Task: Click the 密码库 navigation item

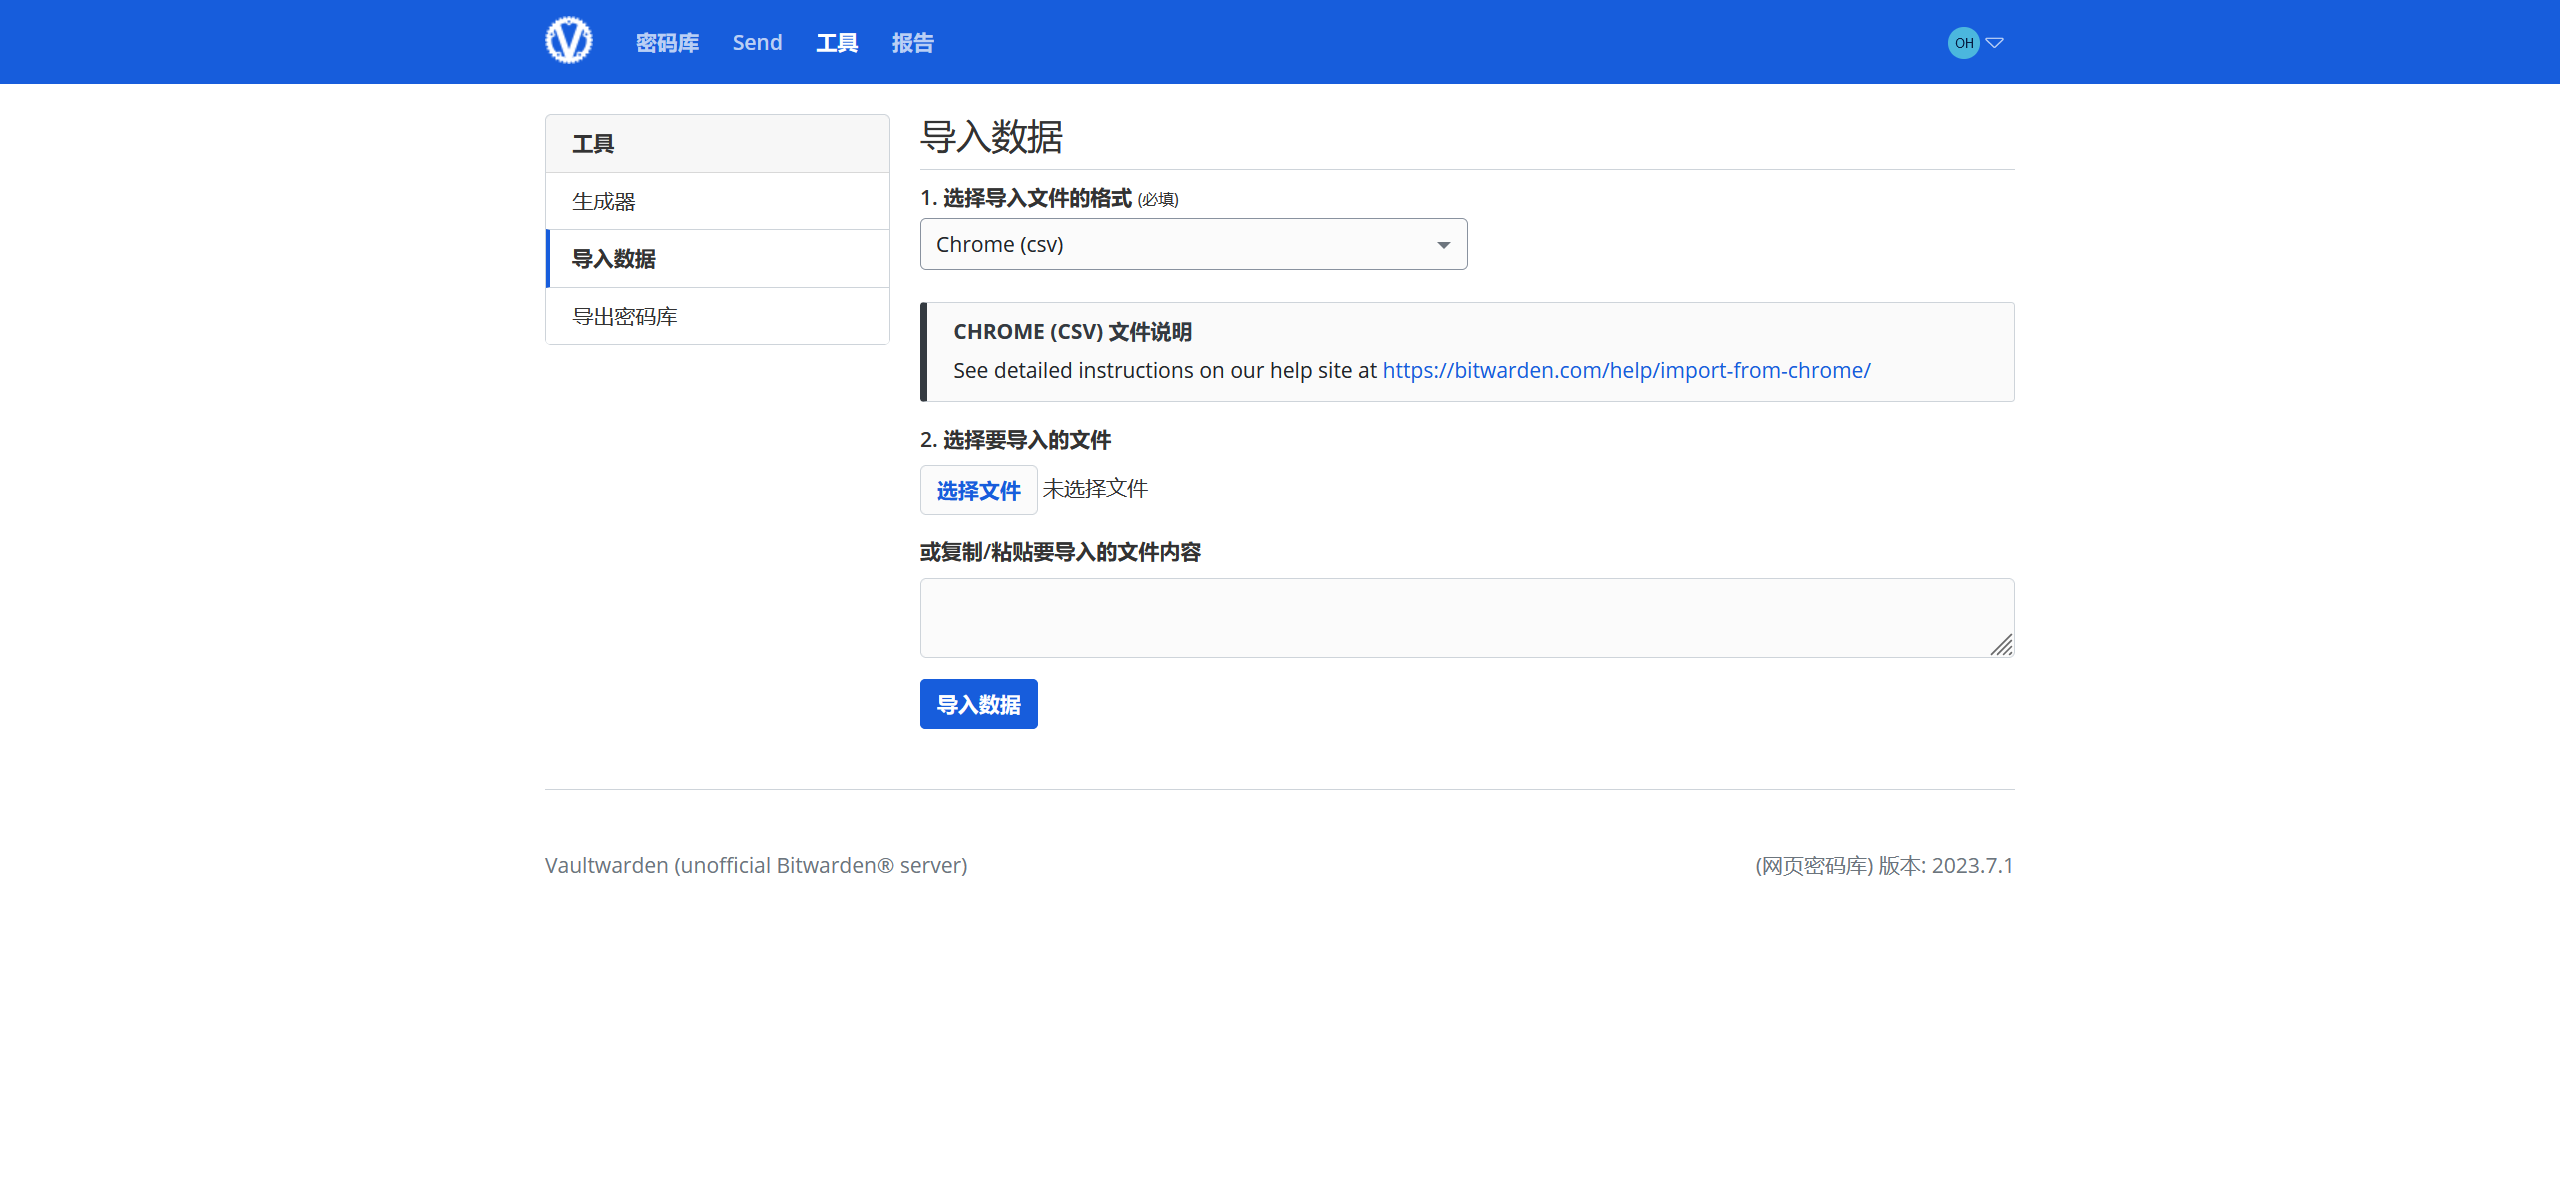Action: click(x=666, y=42)
